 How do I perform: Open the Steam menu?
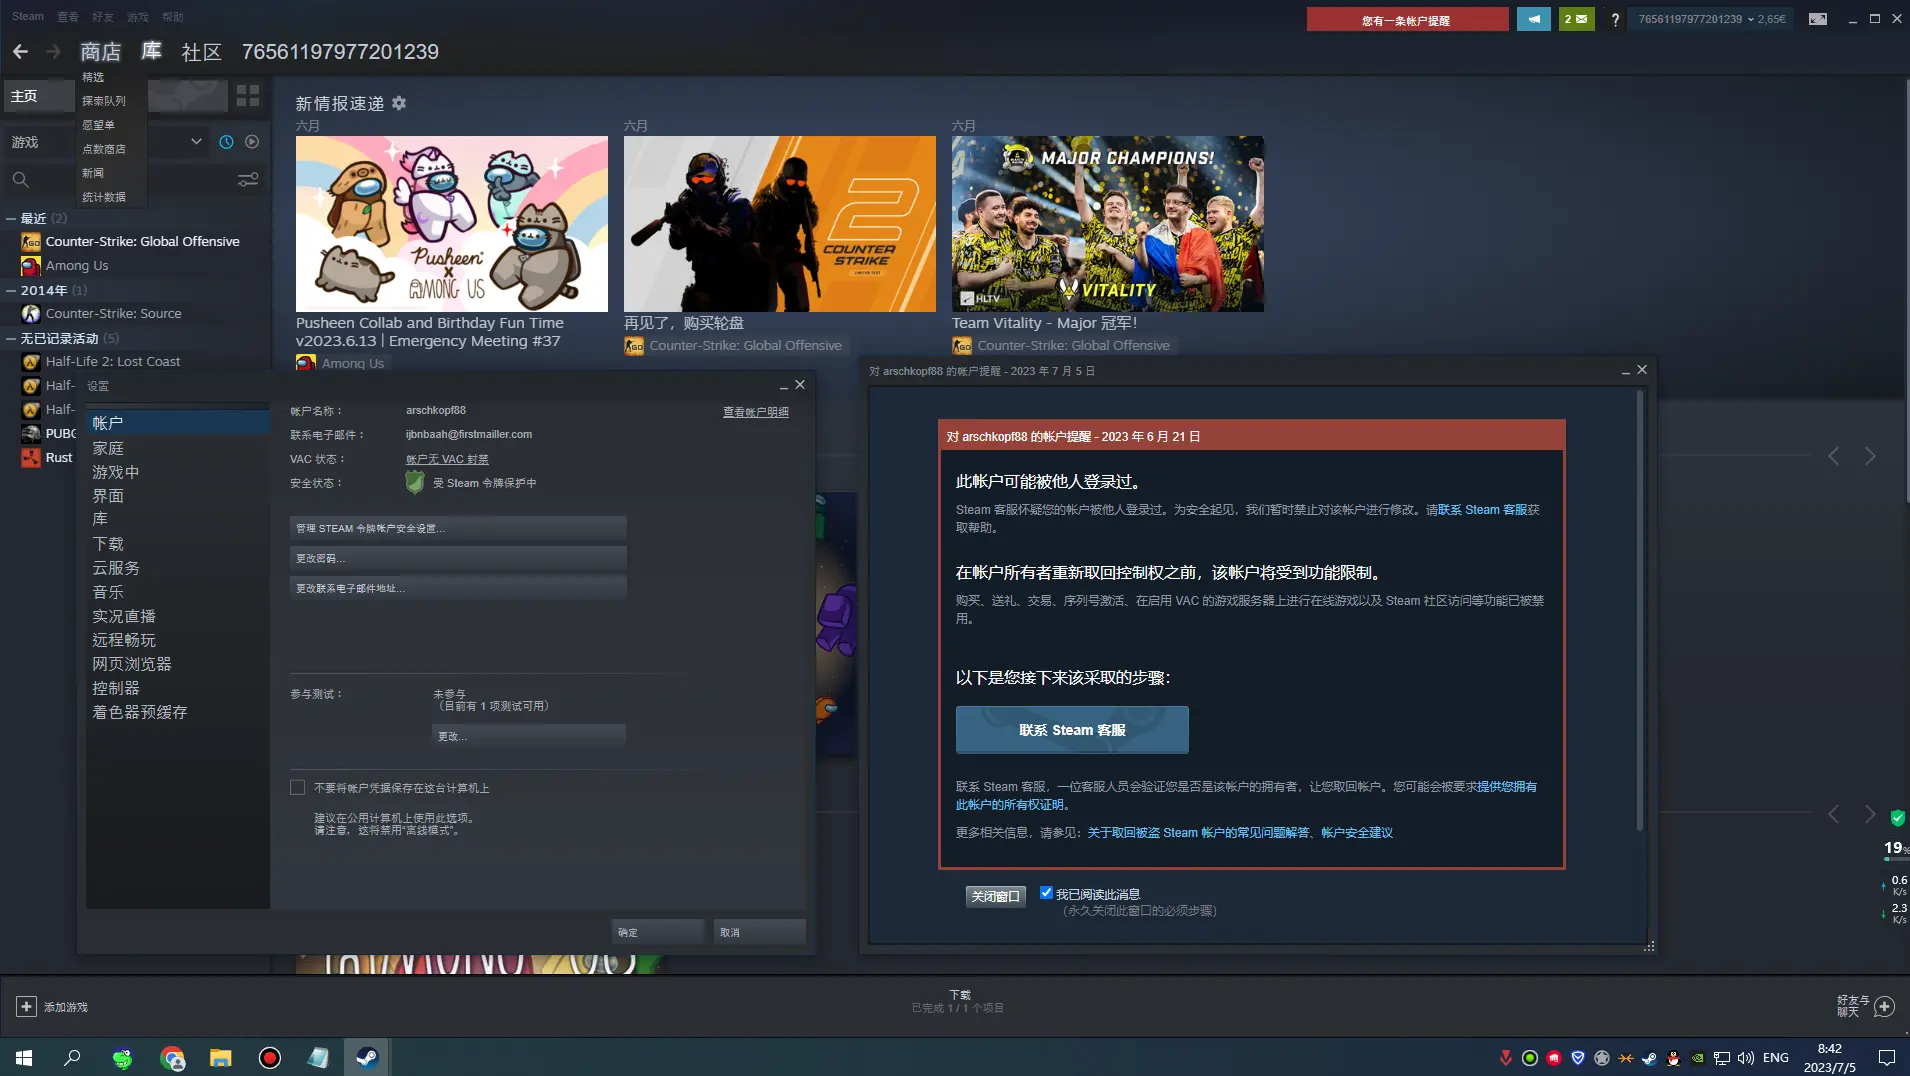pos(28,16)
